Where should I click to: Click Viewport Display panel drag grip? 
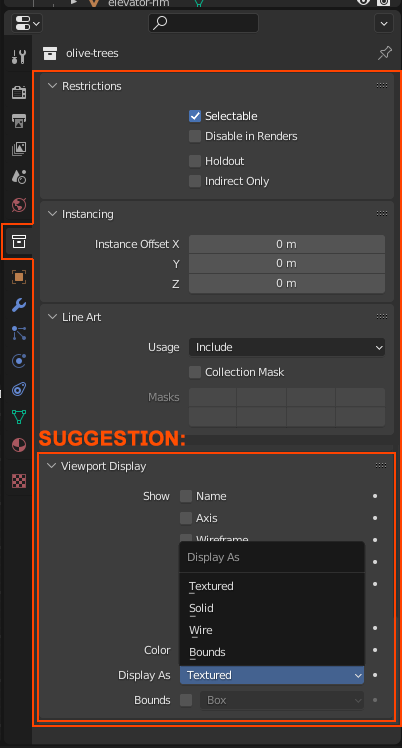pyautogui.click(x=381, y=466)
